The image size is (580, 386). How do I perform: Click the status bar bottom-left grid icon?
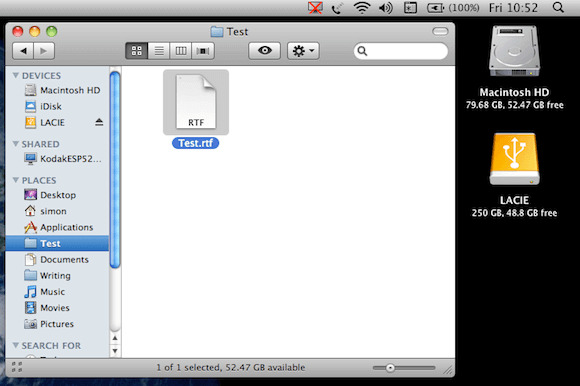point(17,367)
